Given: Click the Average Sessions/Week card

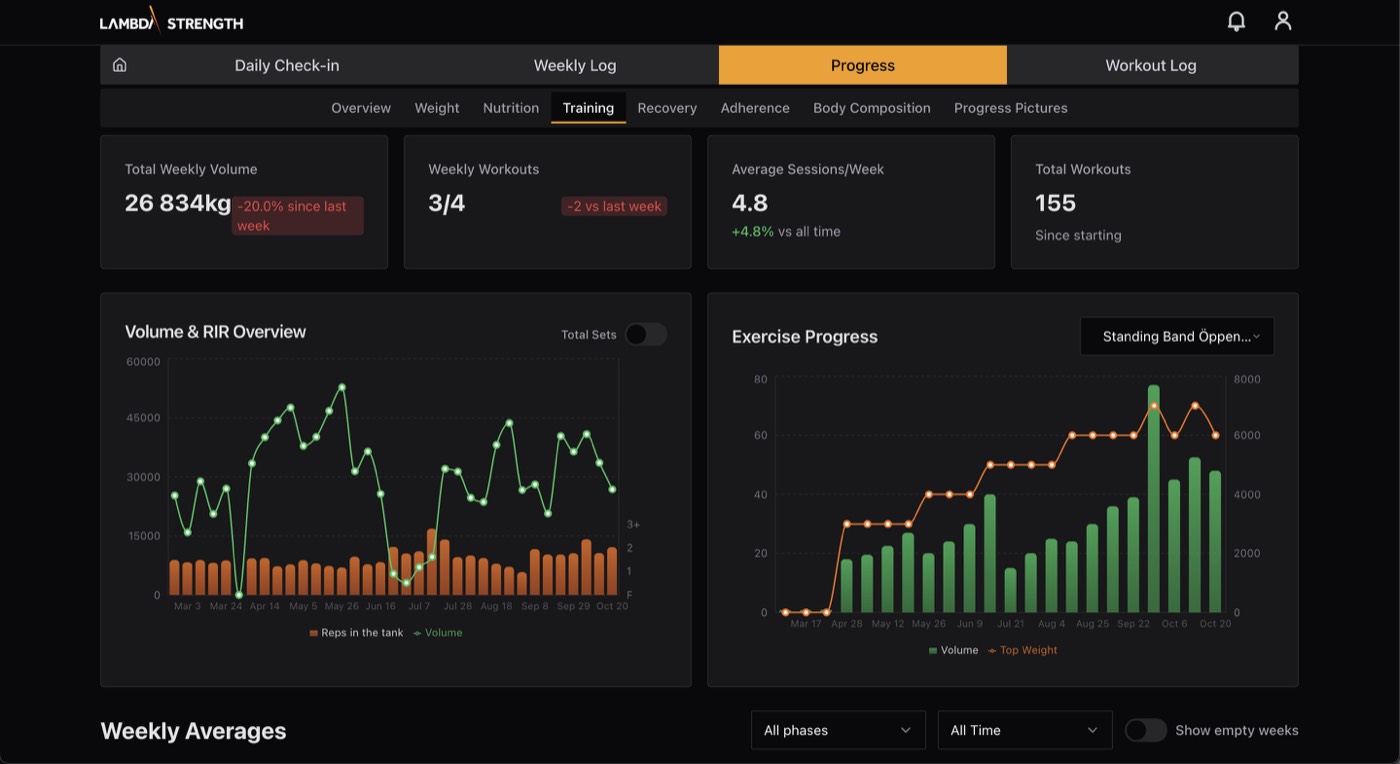Looking at the screenshot, I should [851, 202].
